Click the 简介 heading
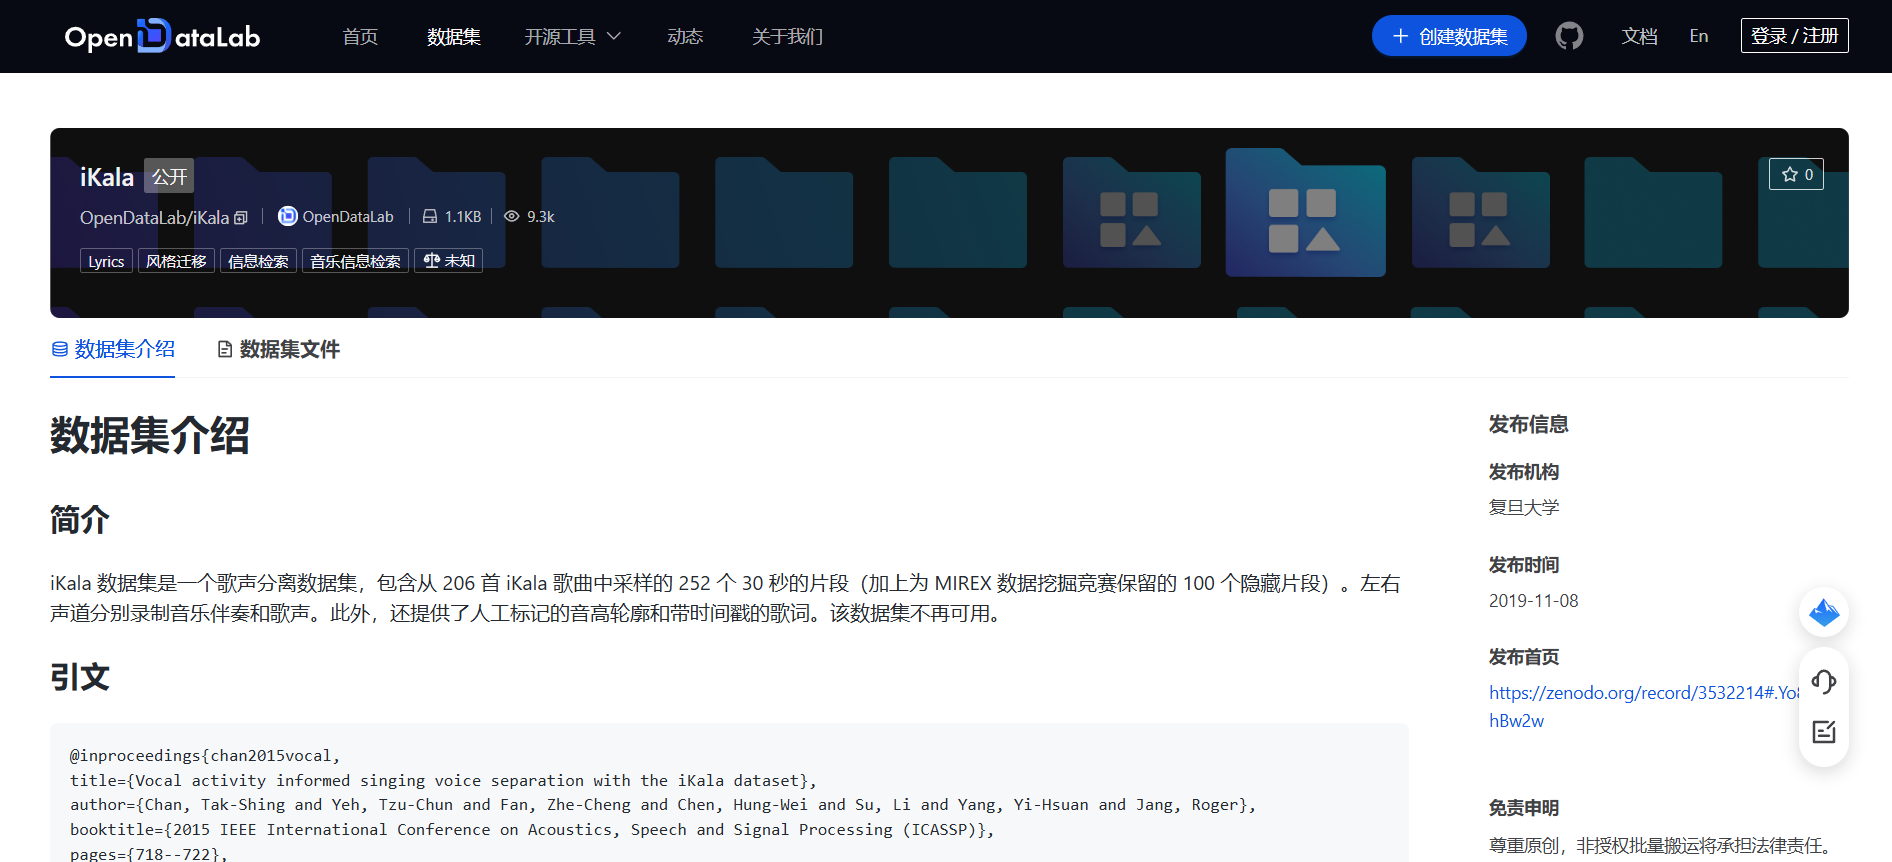 click(80, 520)
